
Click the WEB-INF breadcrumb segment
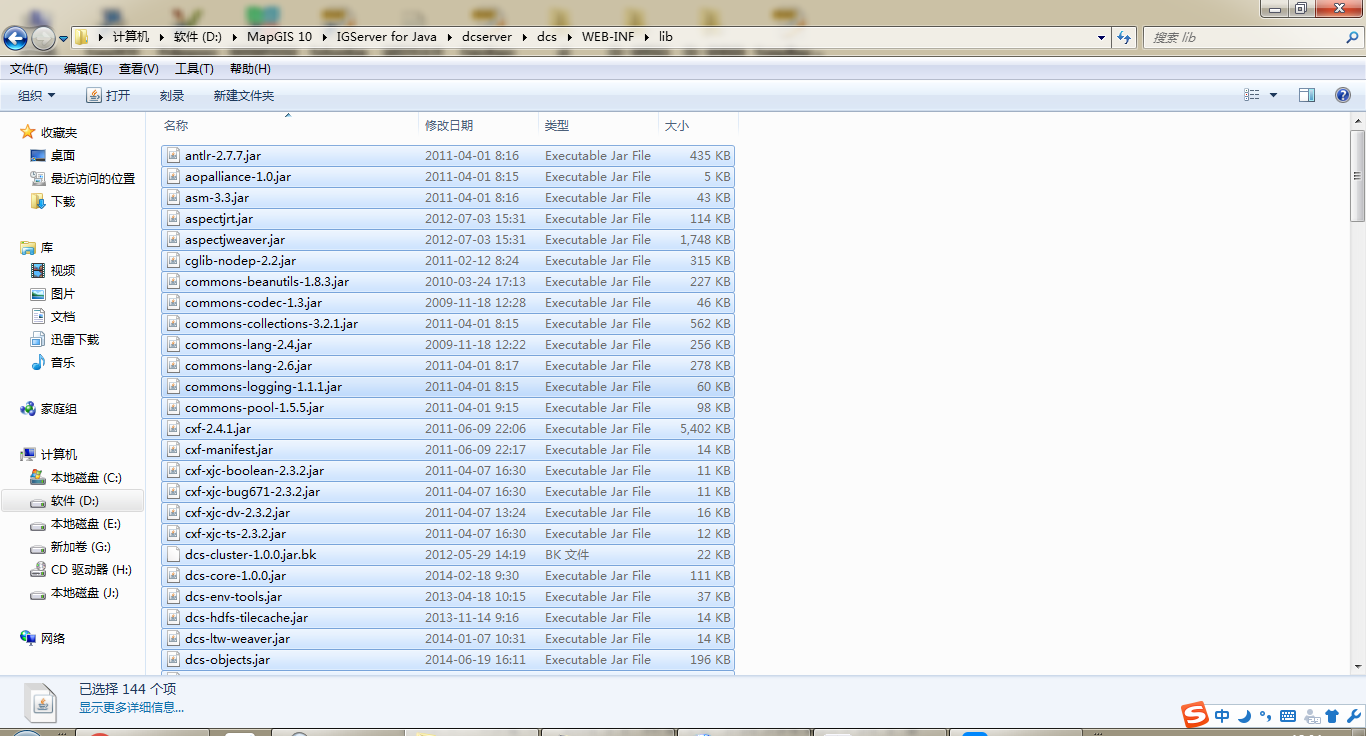(x=608, y=37)
